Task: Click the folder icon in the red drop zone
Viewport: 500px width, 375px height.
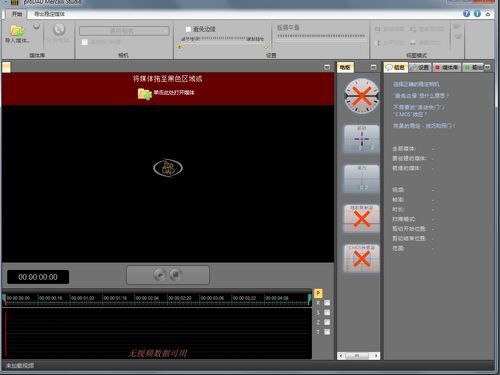Action: [x=145, y=94]
